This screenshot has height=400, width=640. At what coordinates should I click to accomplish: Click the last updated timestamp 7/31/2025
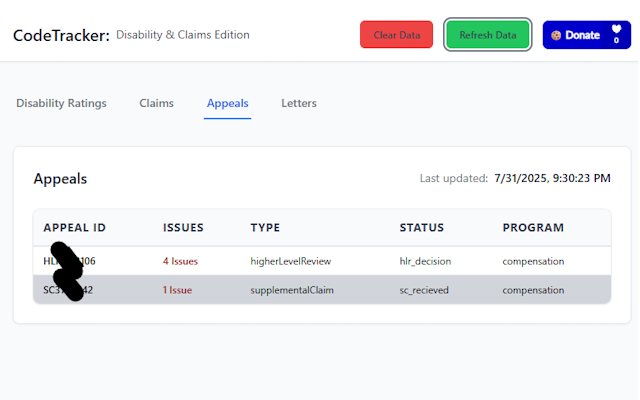(x=552, y=178)
